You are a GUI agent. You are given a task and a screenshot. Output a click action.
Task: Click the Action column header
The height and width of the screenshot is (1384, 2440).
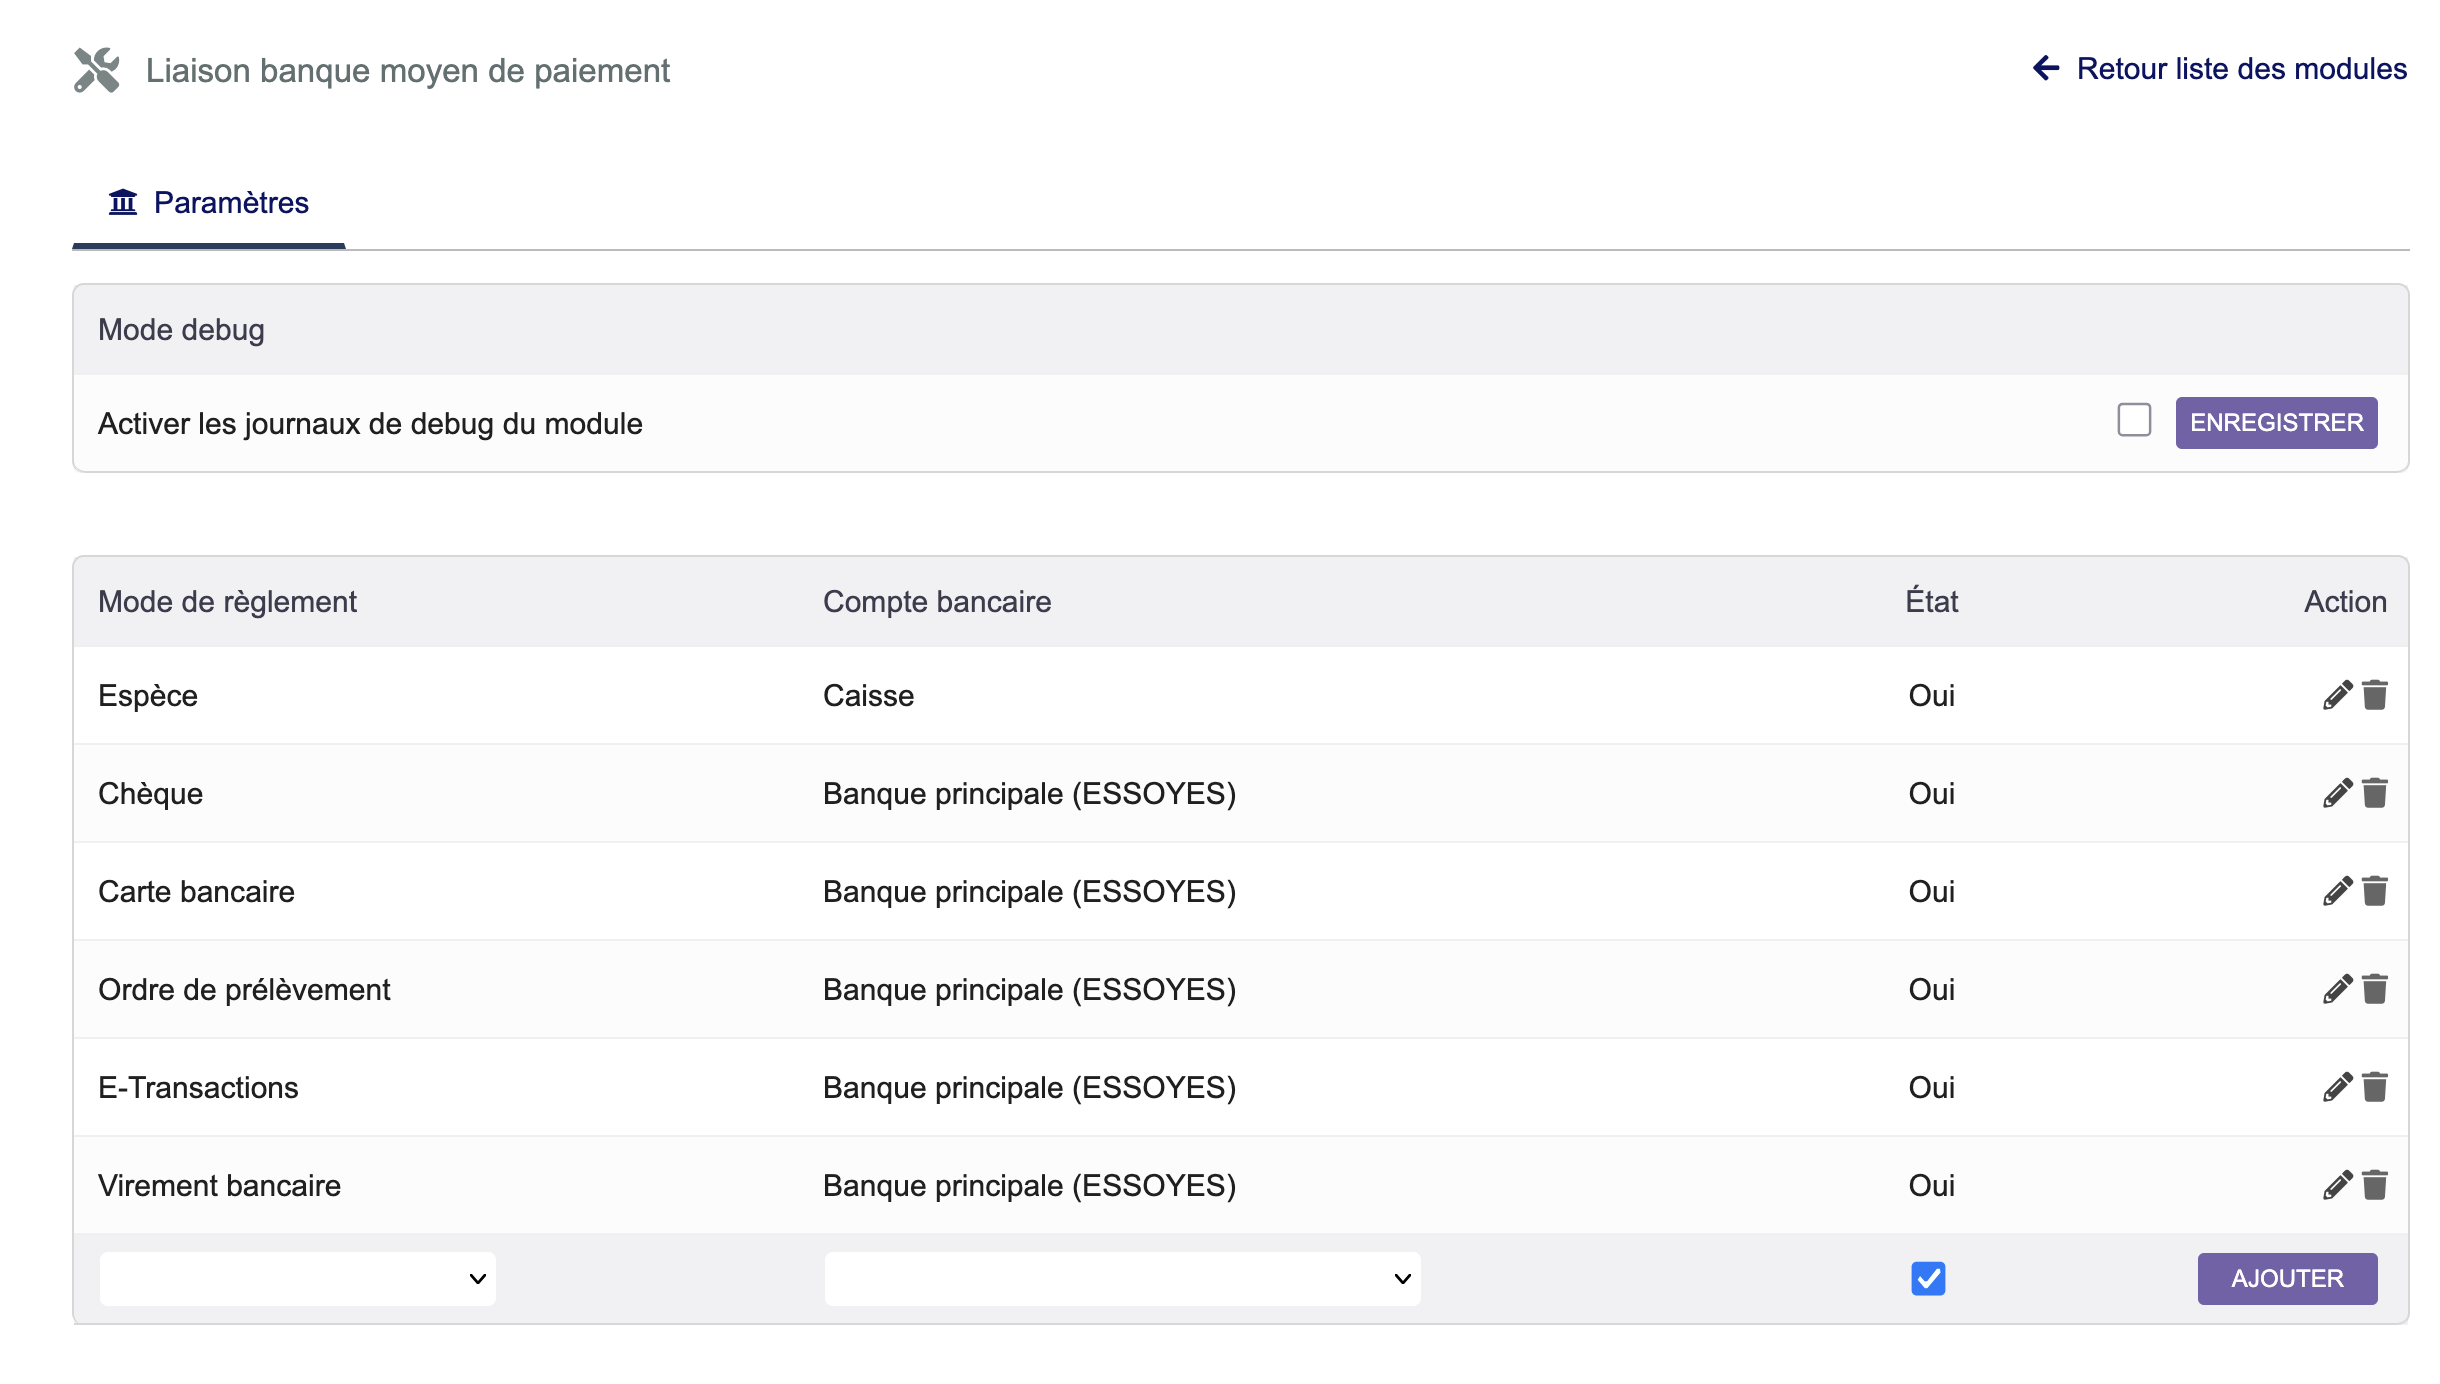(2345, 602)
